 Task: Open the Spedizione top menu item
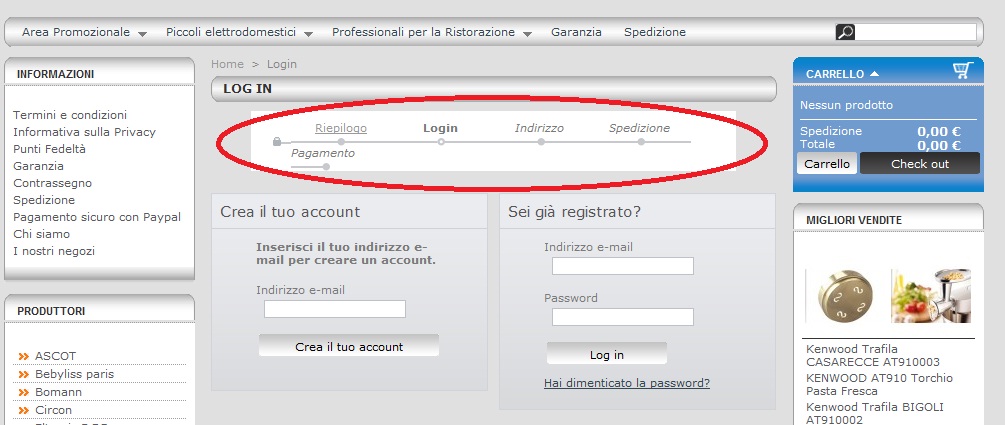point(654,32)
